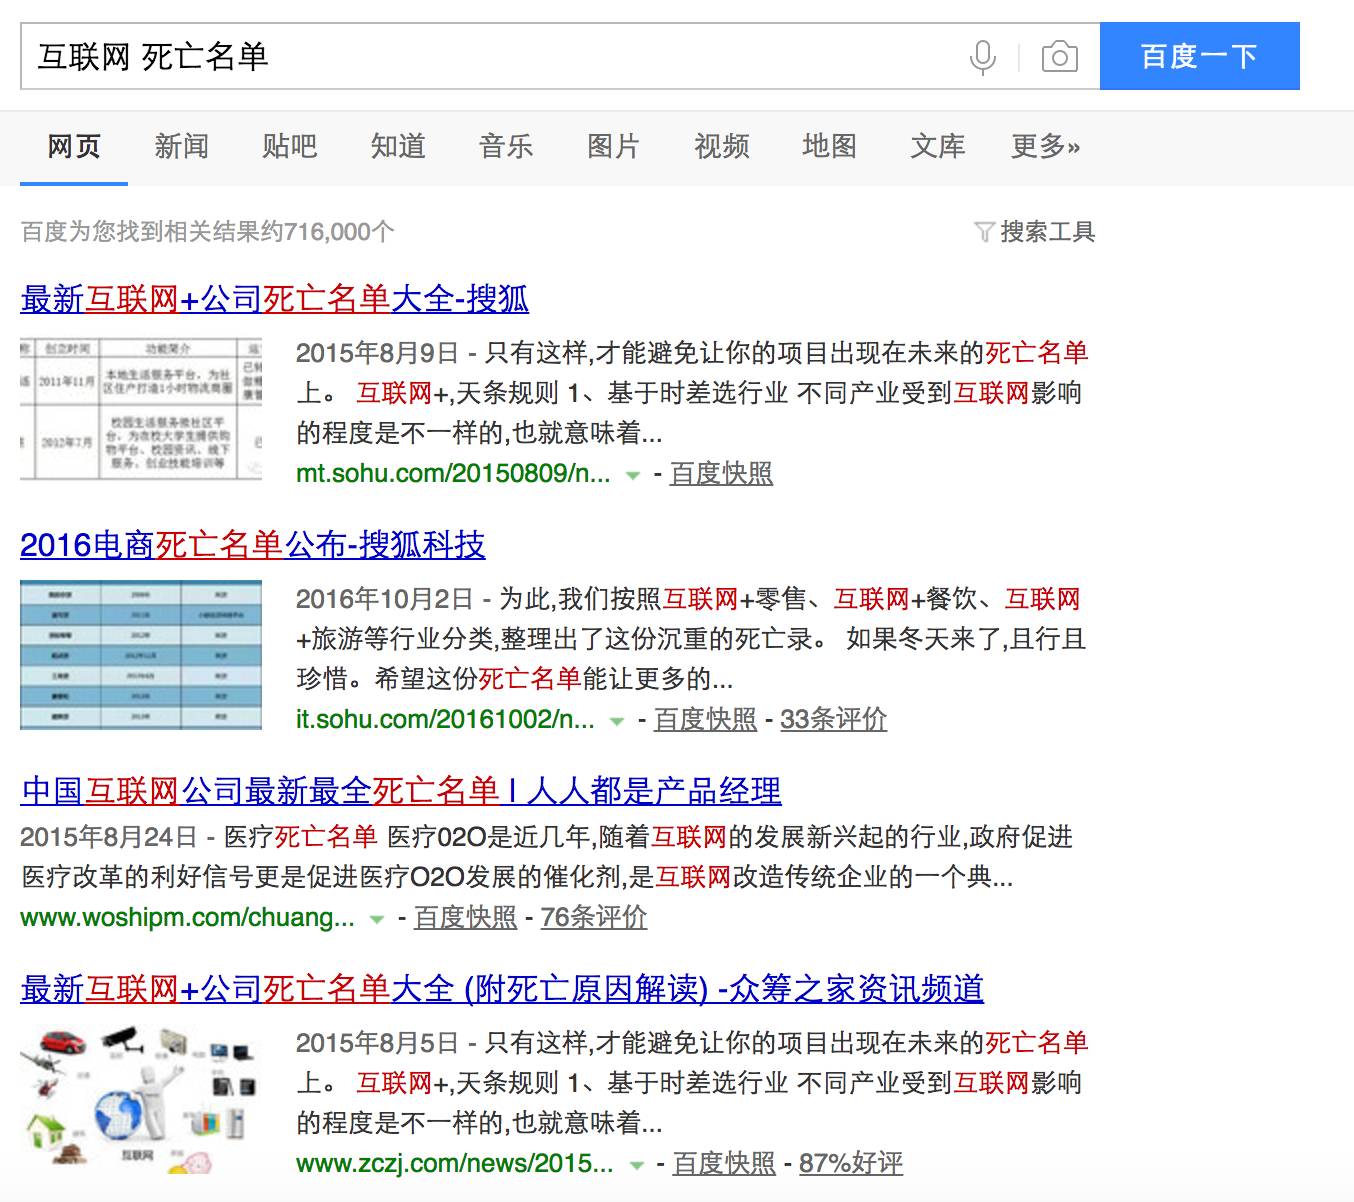
Task: Open result 最新互联网+公司死亡名单大全-搜狐
Action: pyautogui.click(x=274, y=298)
